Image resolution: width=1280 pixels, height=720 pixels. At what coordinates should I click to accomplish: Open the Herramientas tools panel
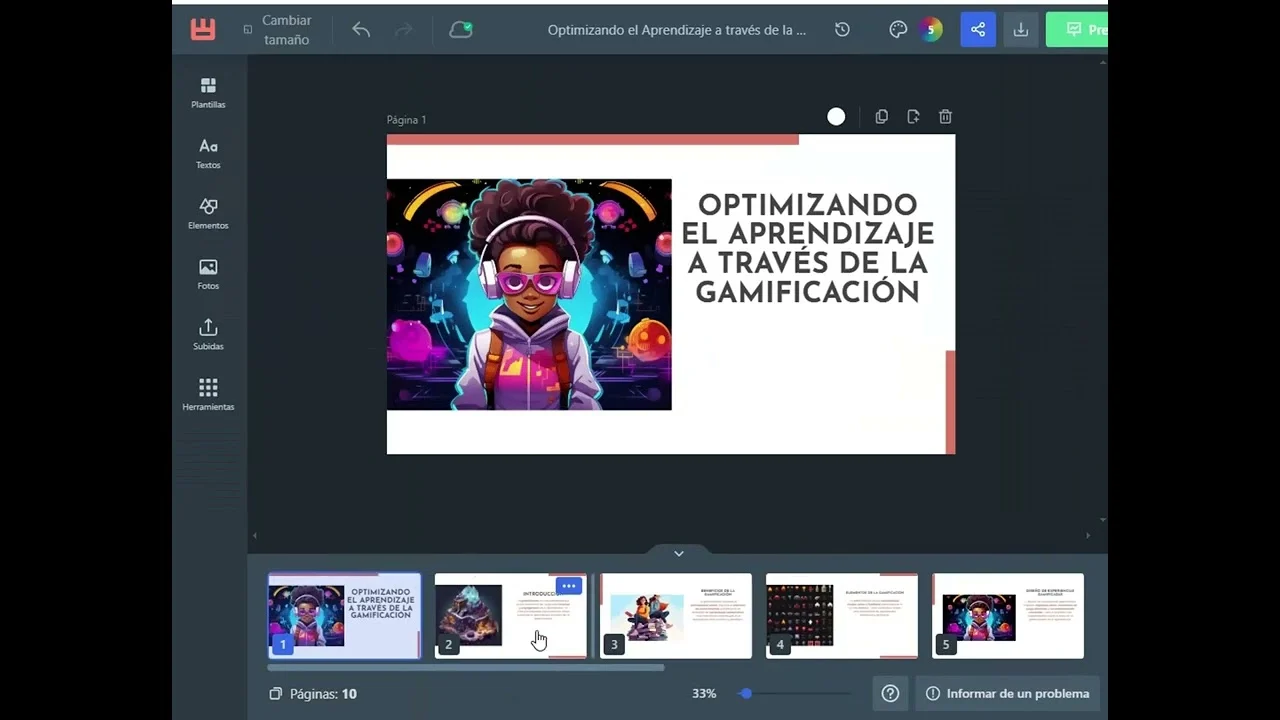tap(208, 395)
